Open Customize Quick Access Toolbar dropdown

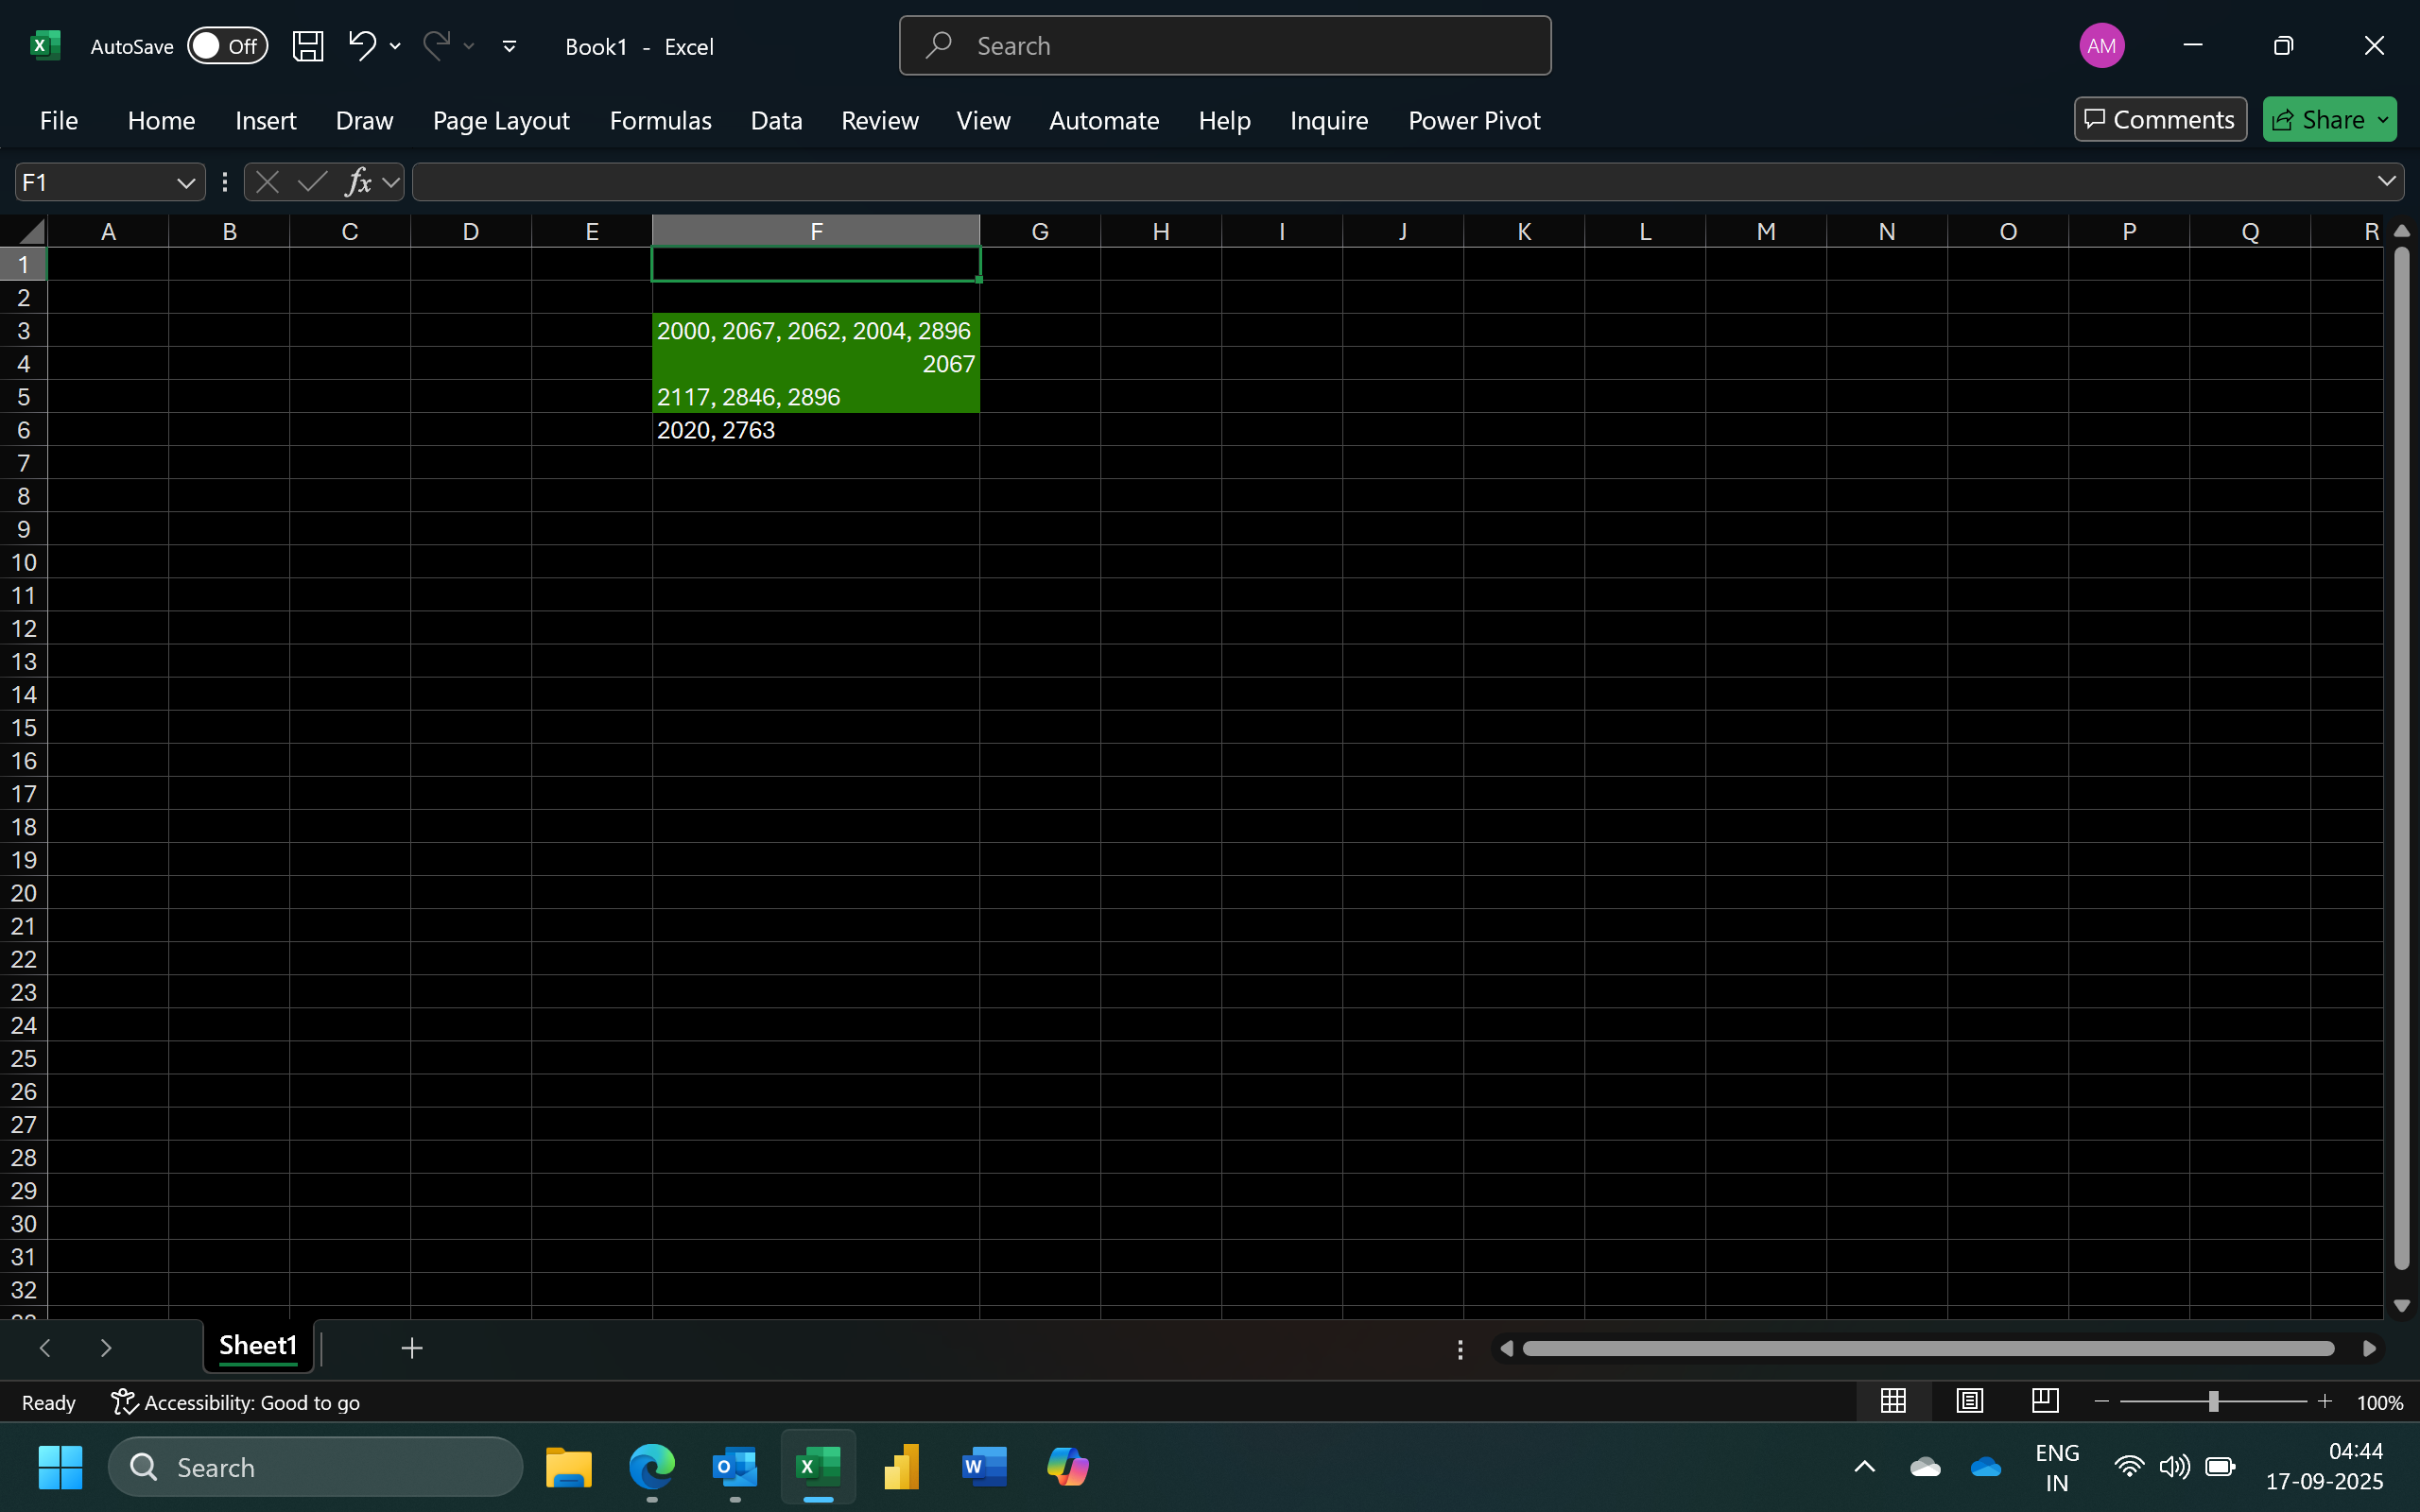(509, 46)
